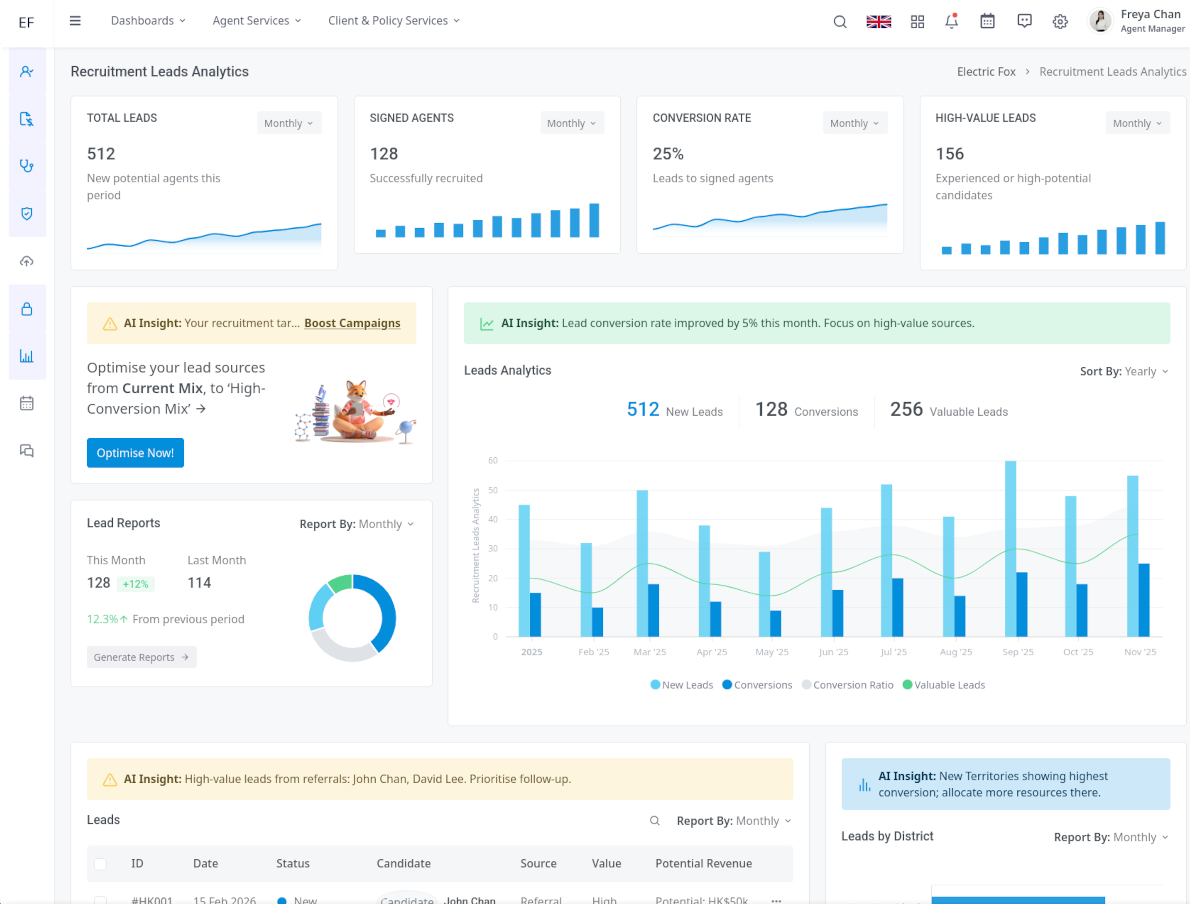Open the Client & Policy Services menu
This screenshot has width=1190, height=904.
pos(394,20)
